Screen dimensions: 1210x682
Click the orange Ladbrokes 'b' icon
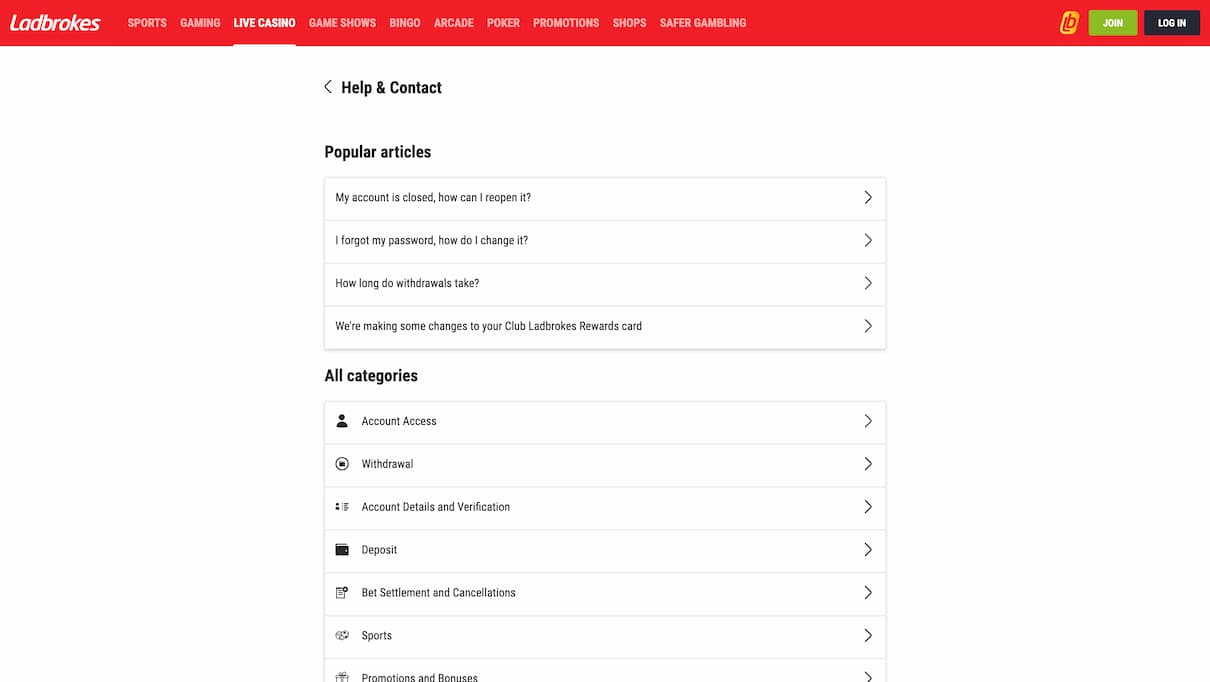click(x=1068, y=22)
